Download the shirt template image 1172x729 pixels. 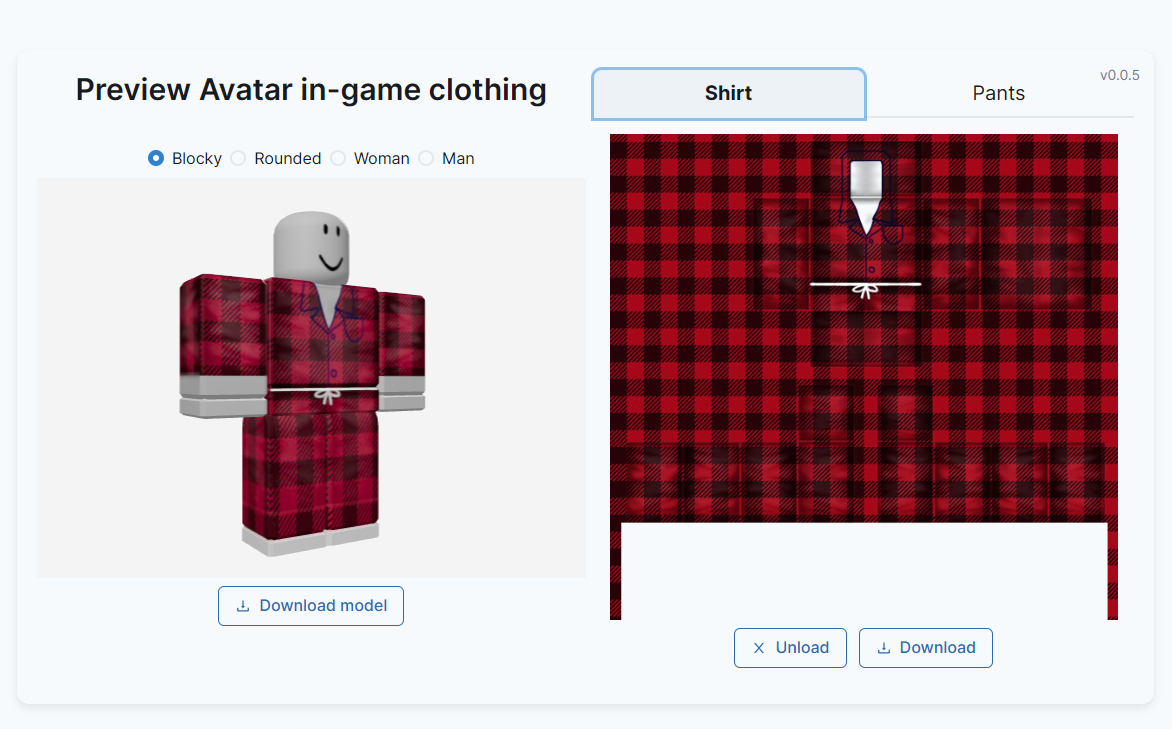(x=925, y=648)
